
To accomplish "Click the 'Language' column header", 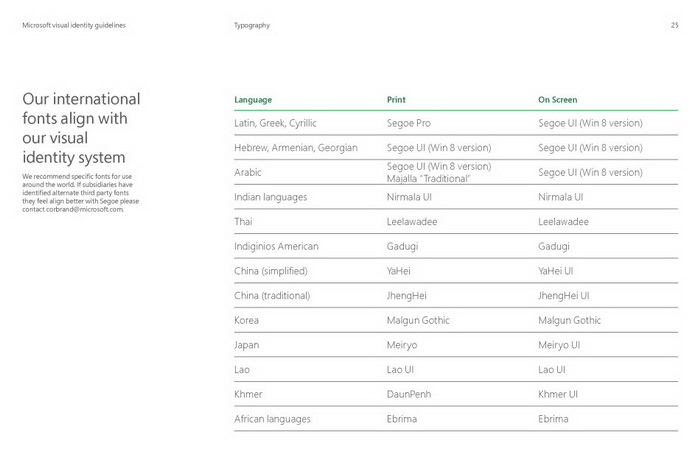I will (253, 100).
